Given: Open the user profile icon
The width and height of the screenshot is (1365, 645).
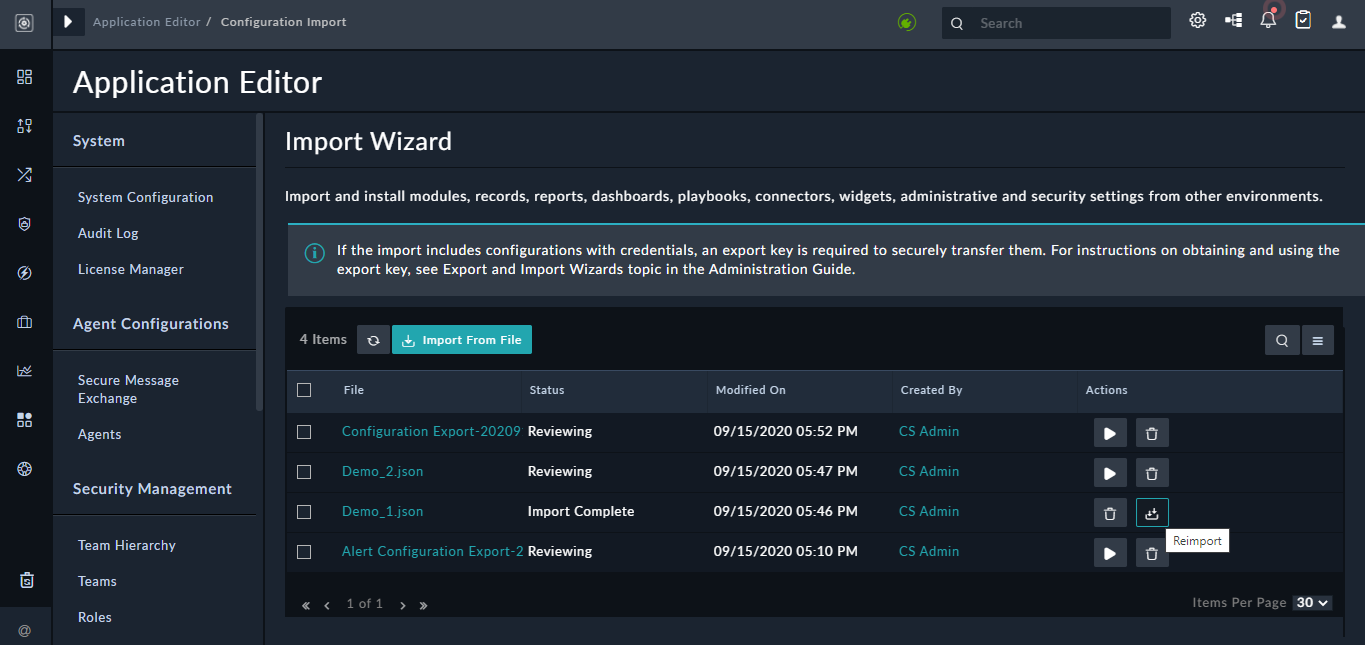Looking at the screenshot, I should coord(1339,22).
